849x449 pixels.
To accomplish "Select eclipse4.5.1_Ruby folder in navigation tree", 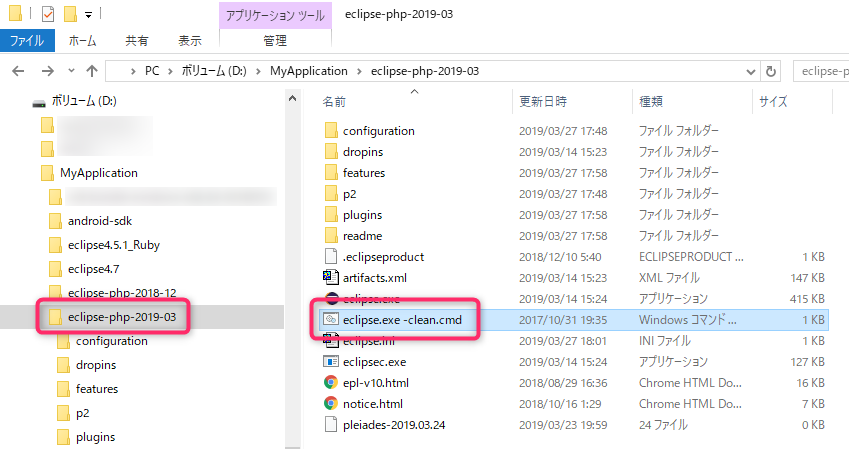I will (114, 245).
